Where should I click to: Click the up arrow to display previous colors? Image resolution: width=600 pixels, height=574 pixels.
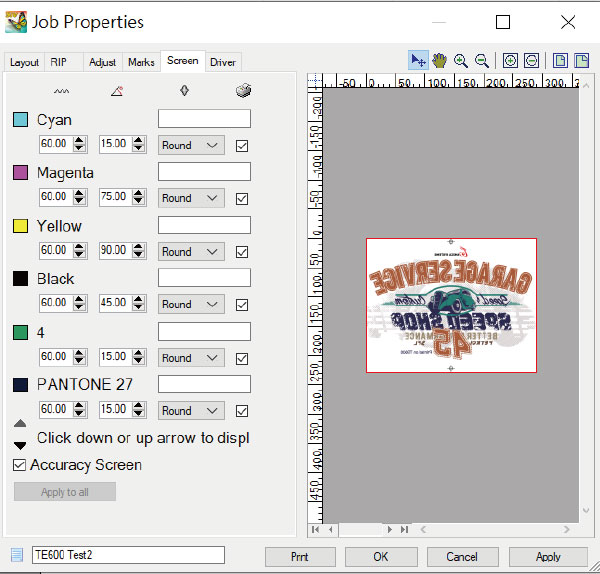tap(20, 425)
